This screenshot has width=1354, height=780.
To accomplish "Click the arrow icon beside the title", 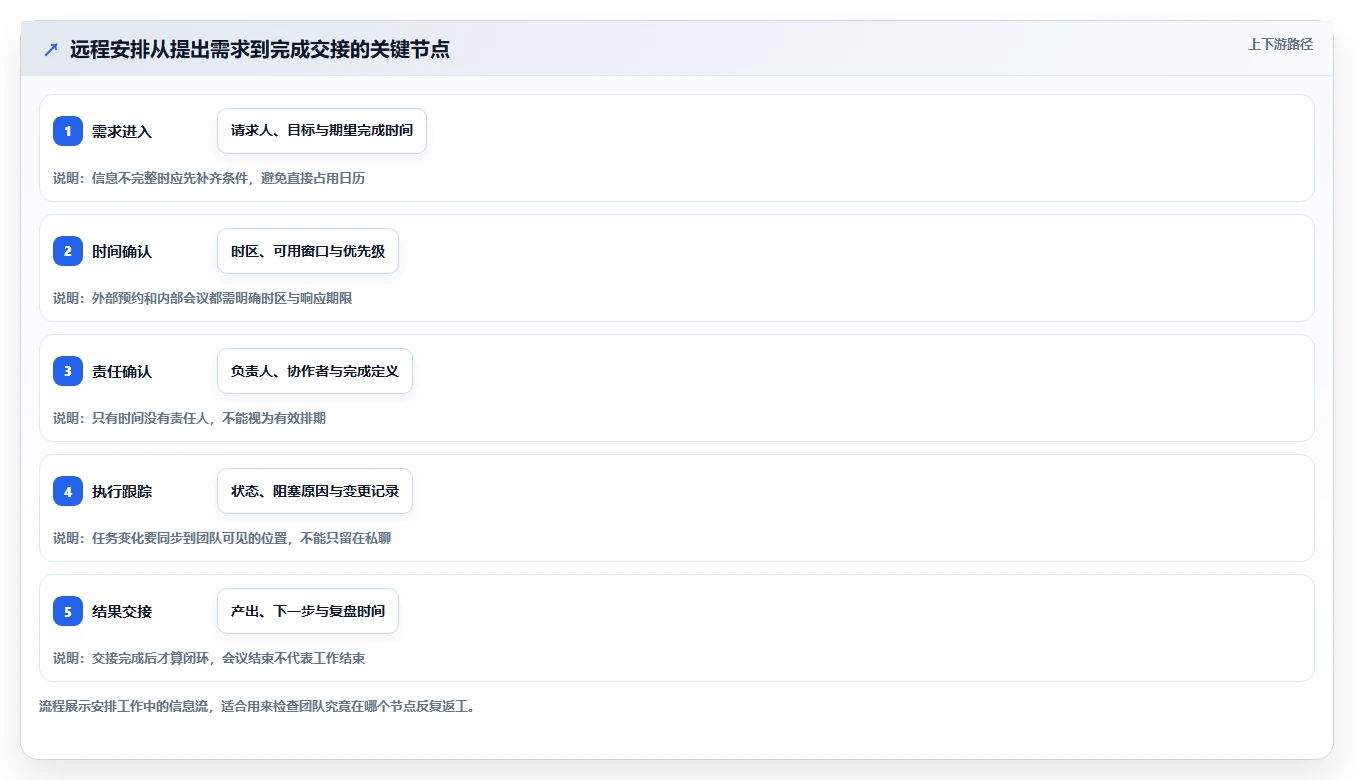I will coord(51,50).
